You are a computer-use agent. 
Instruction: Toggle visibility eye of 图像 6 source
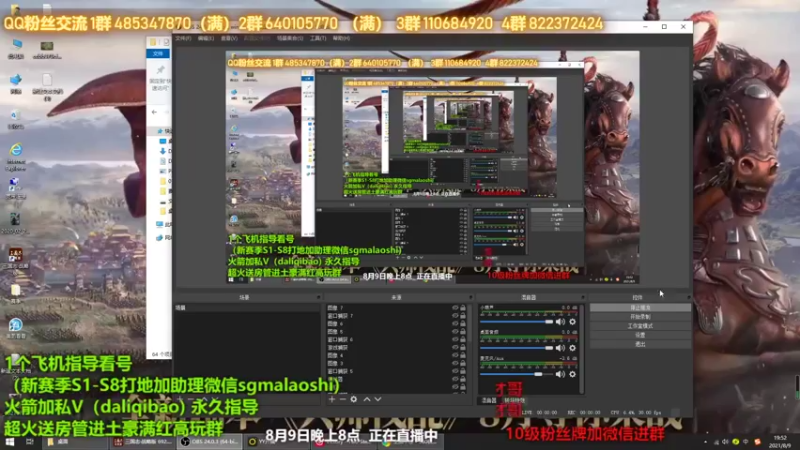point(455,323)
